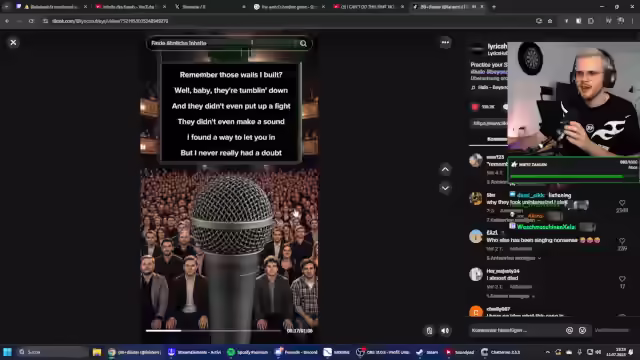The image size is (640, 360).
Task: Like the 'singing nonsense' comment
Action: (622, 241)
